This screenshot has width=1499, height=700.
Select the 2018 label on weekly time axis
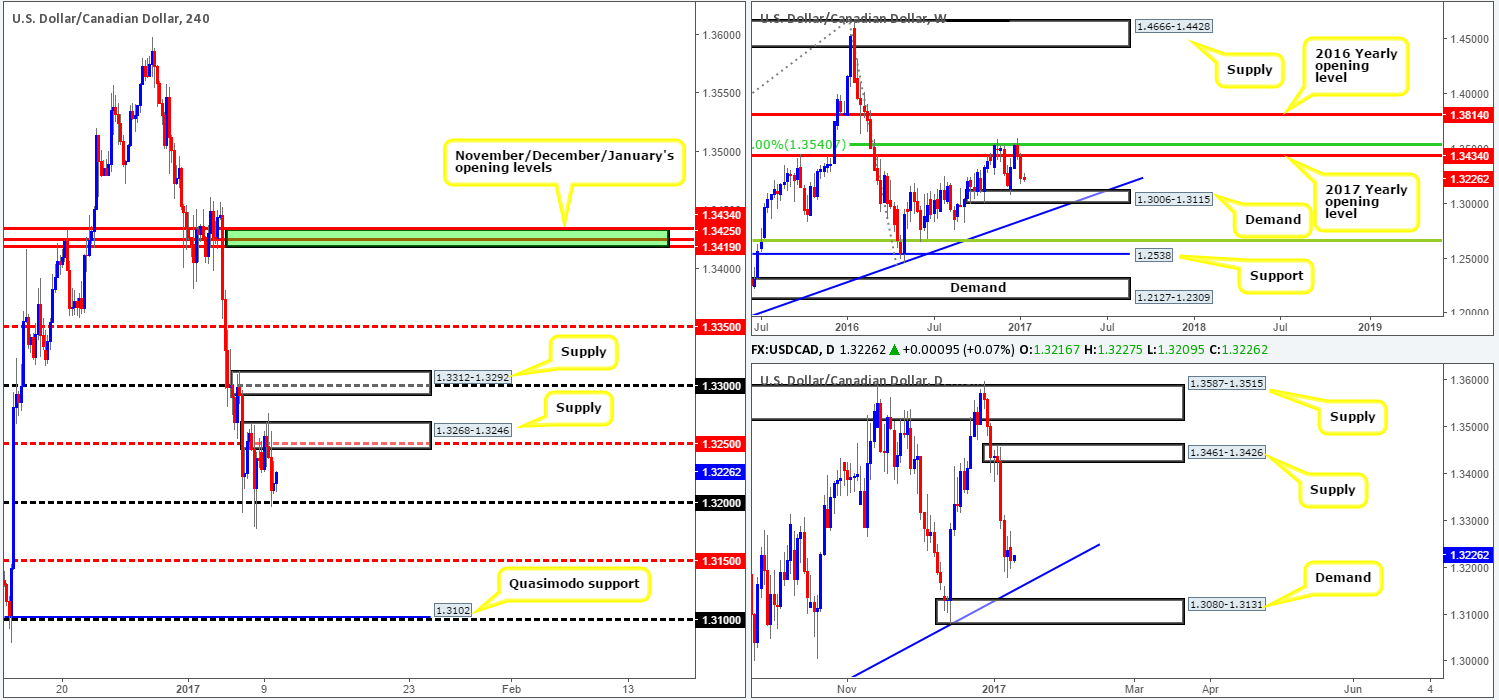(x=1192, y=325)
